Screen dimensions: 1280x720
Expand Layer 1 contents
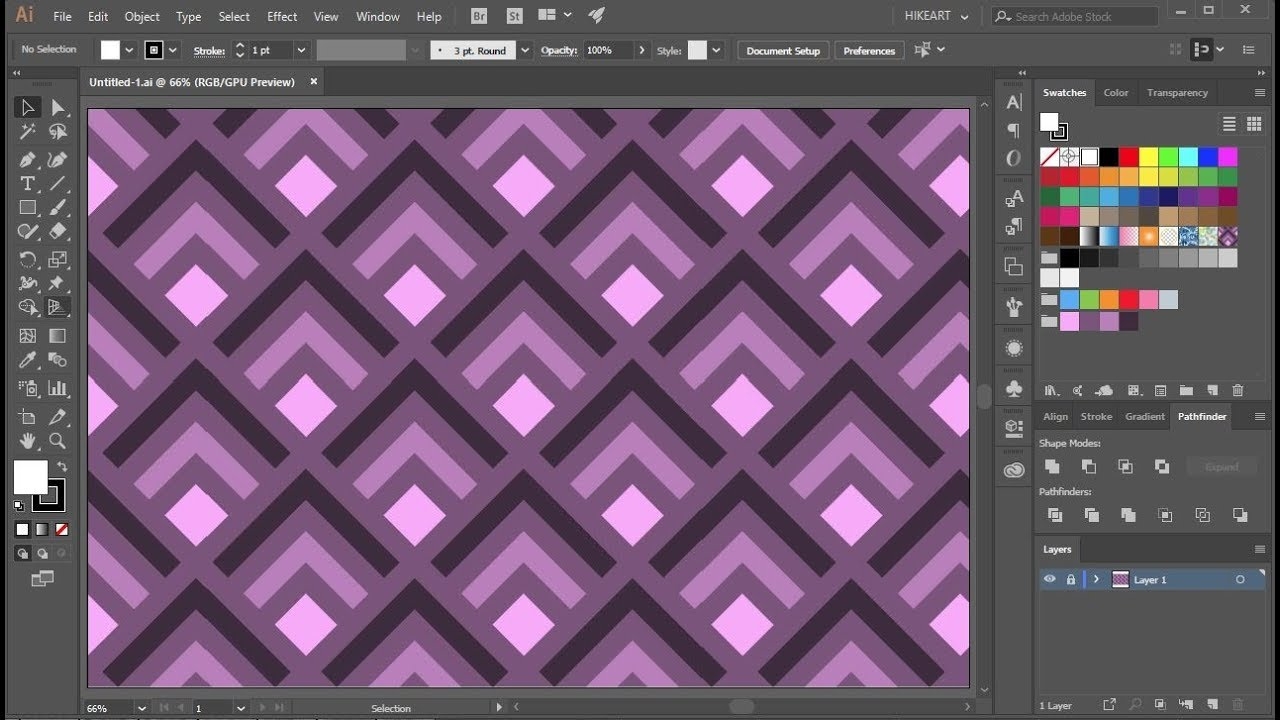tap(1095, 579)
